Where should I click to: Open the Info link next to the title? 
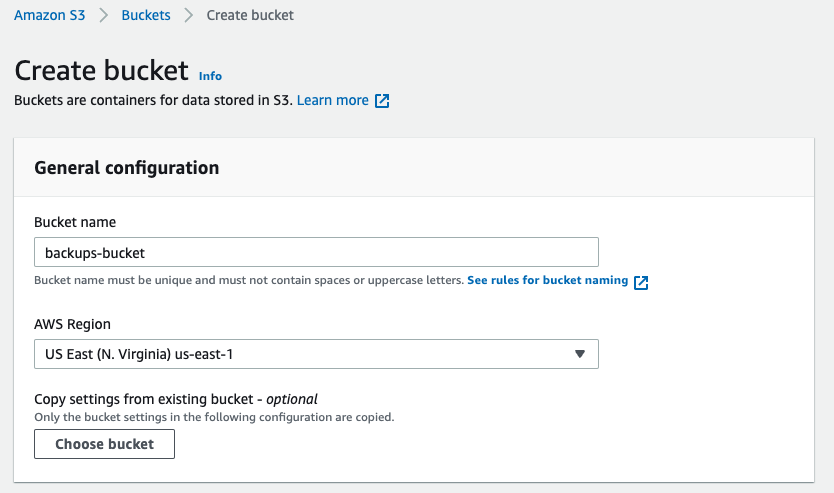[x=210, y=76]
